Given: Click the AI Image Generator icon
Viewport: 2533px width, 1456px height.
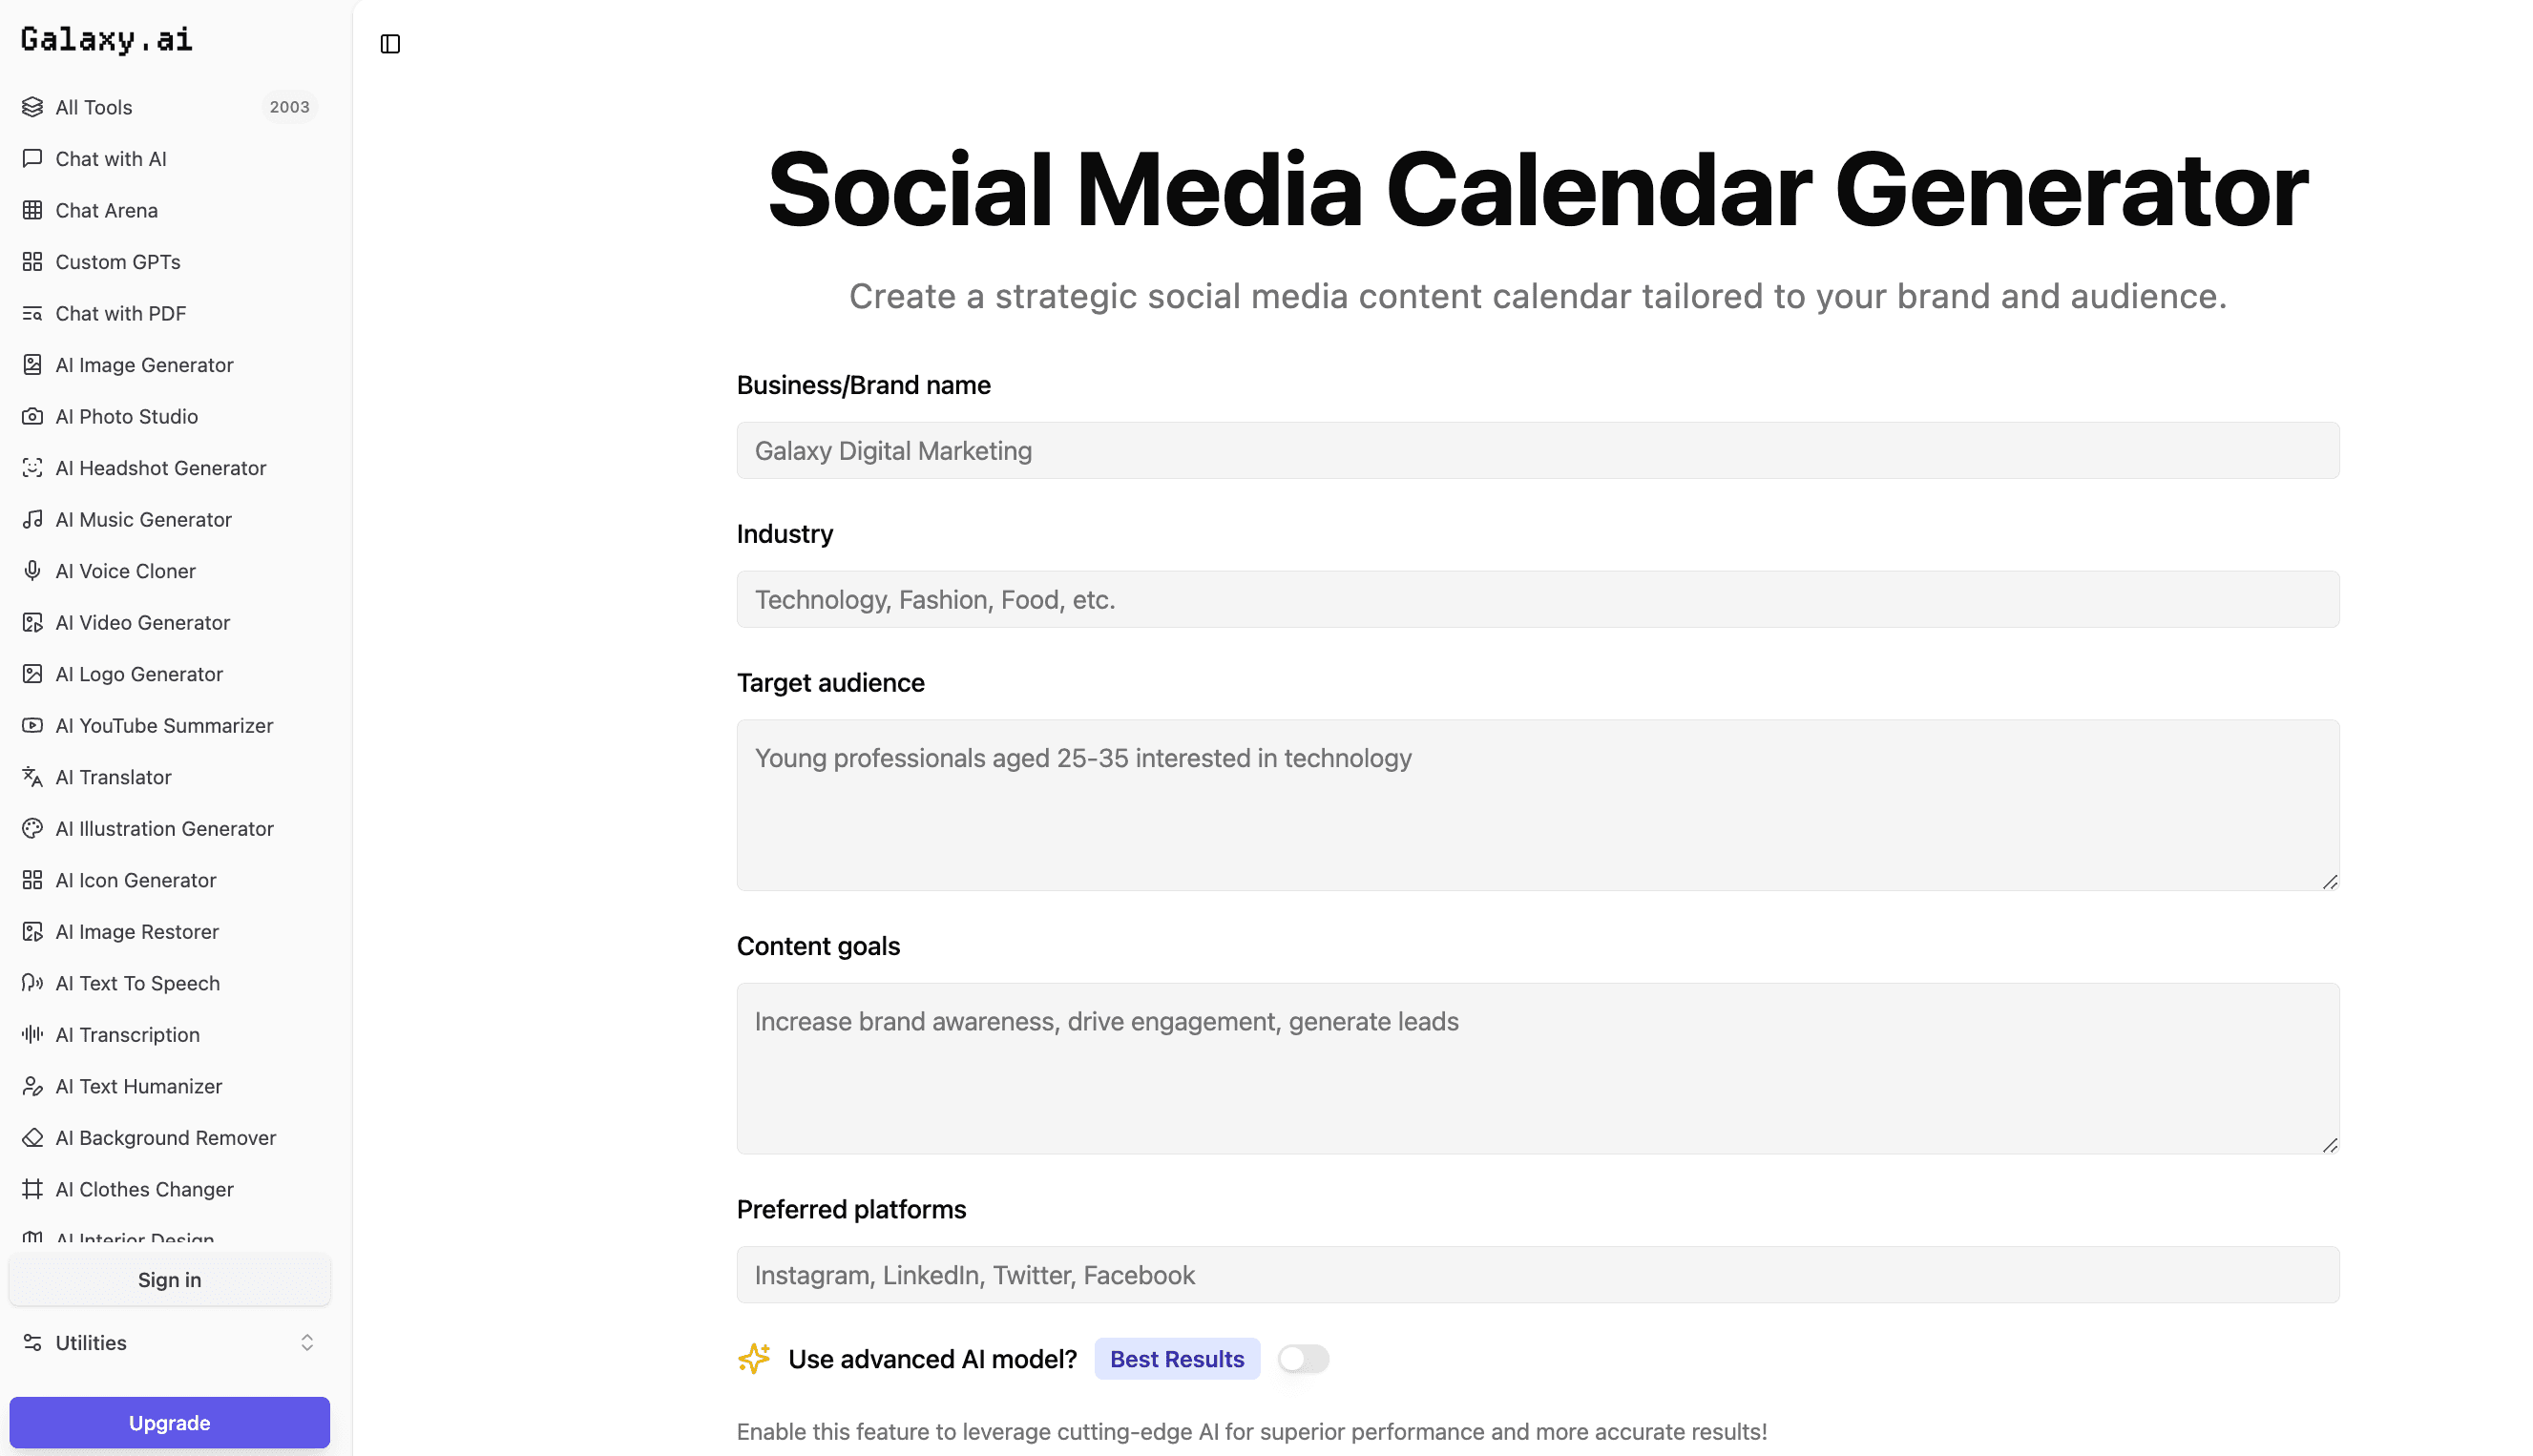Looking at the screenshot, I should tap(31, 364).
